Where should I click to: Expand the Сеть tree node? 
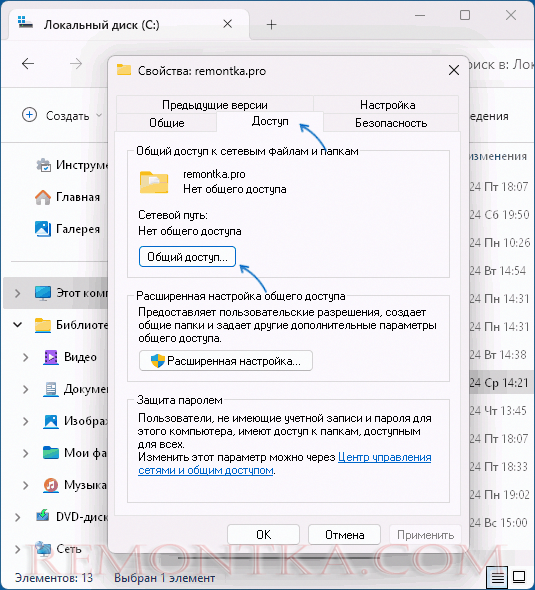(x=17, y=549)
